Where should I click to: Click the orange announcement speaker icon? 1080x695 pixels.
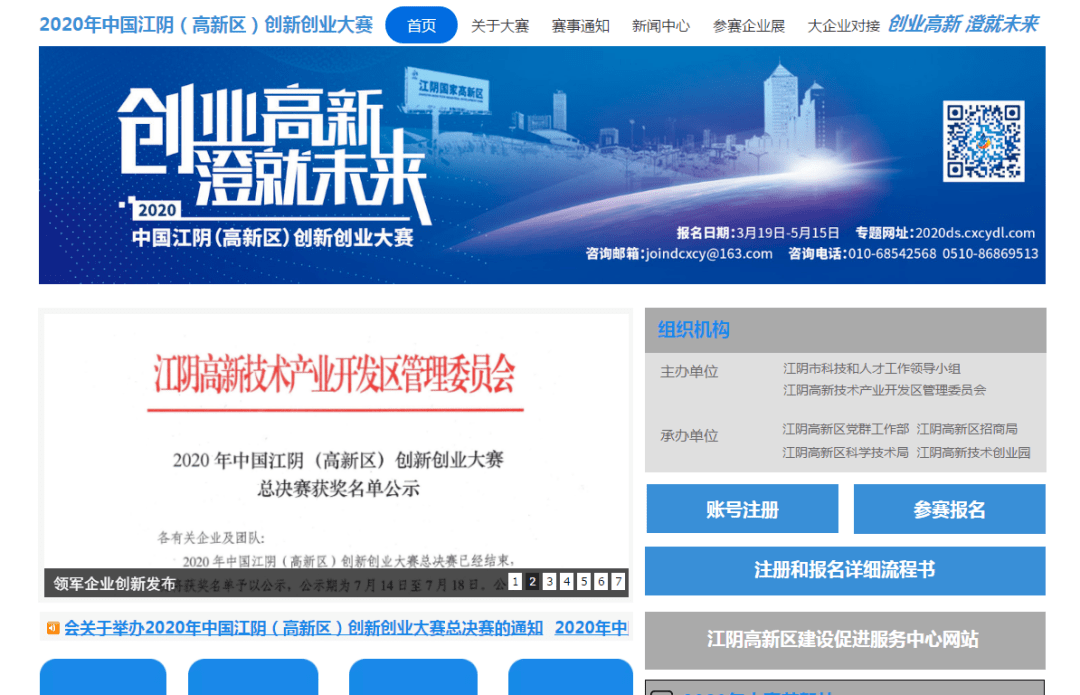[53, 628]
